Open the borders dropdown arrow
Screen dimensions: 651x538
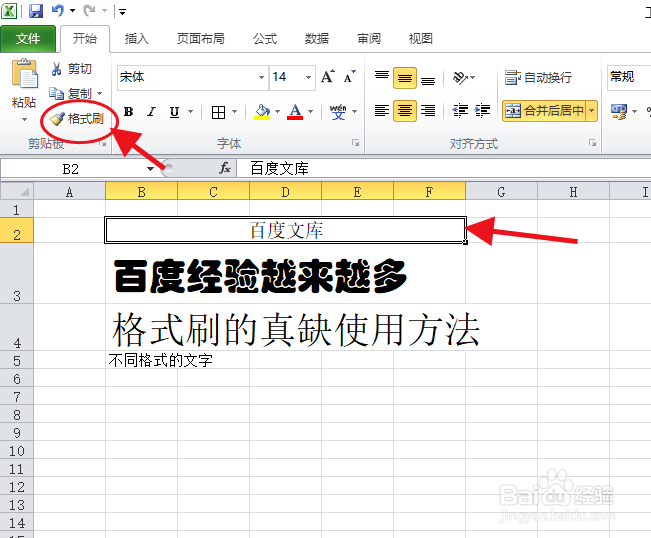235,111
